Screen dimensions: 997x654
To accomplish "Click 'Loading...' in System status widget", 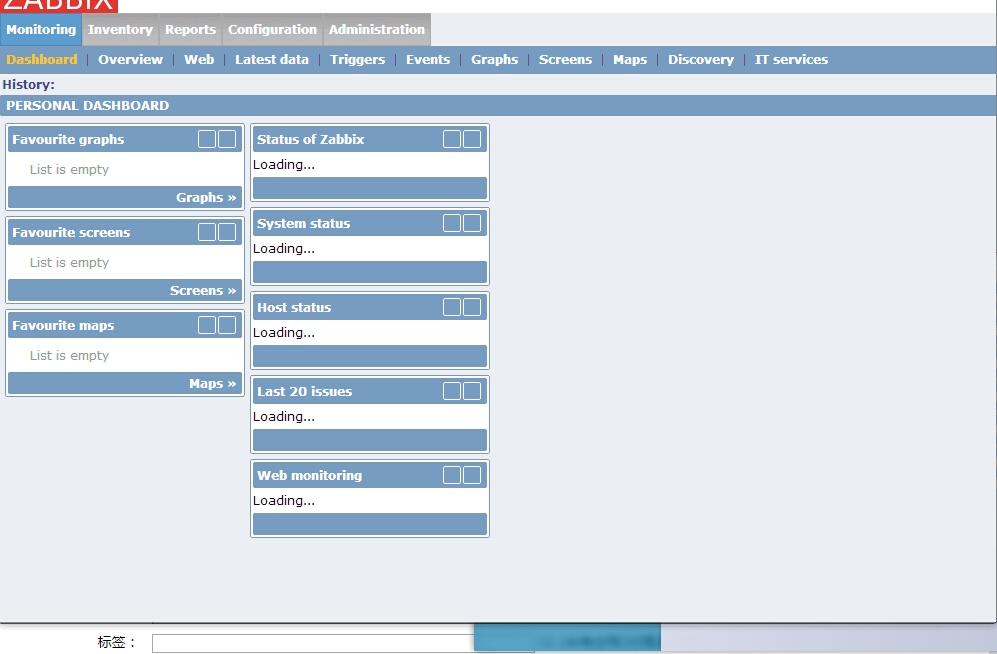I will [x=284, y=249].
